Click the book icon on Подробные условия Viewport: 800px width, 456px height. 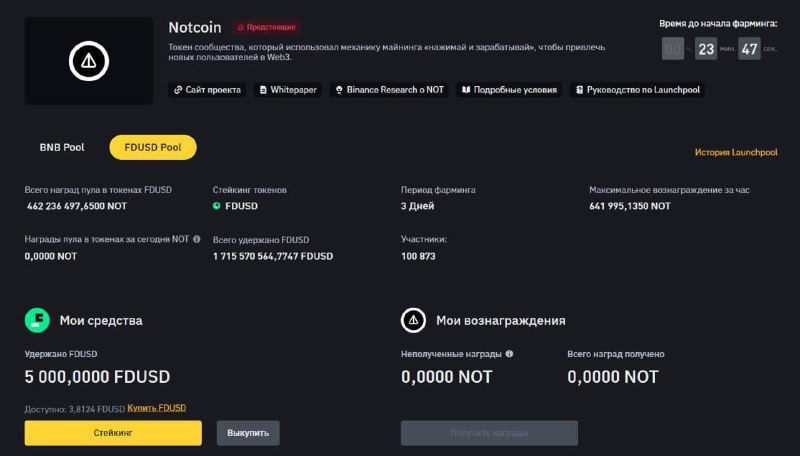(x=466, y=90)
